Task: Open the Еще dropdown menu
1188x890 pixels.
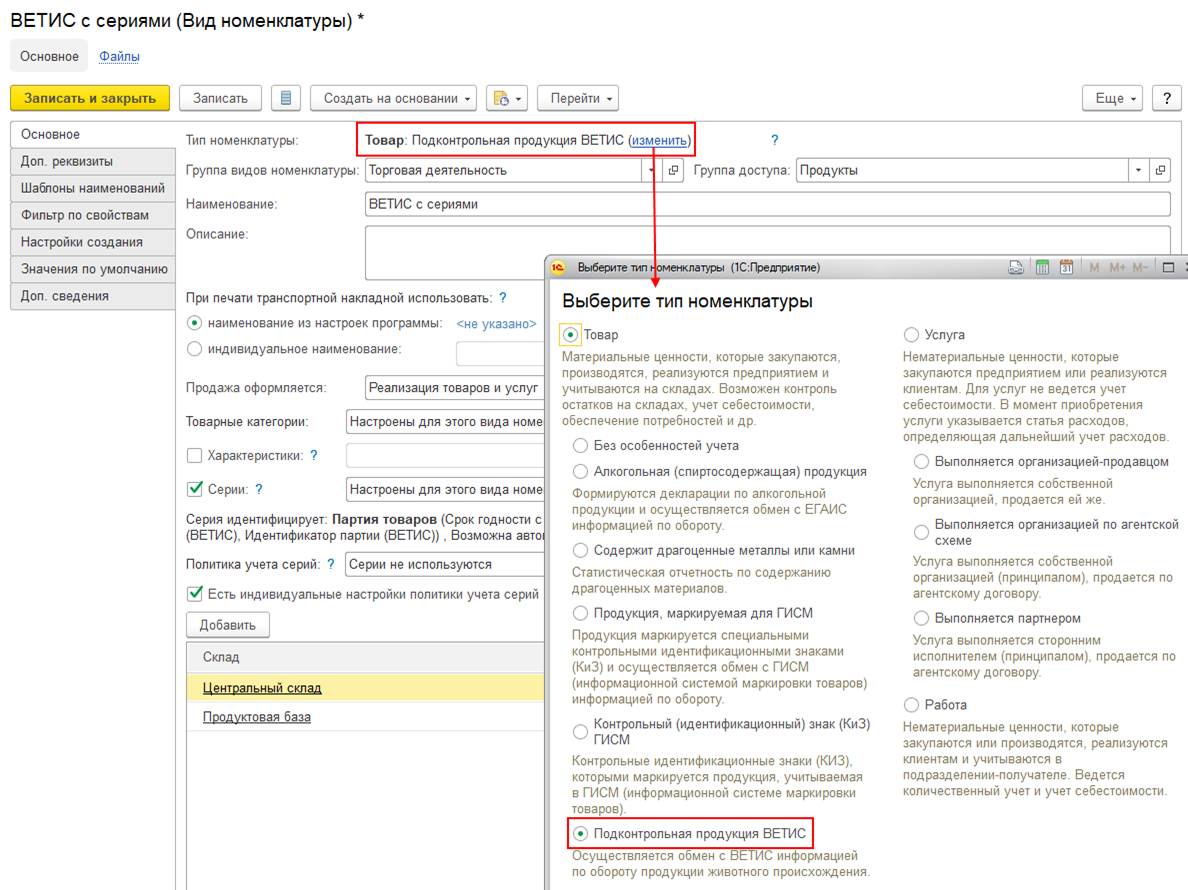Action: (1112, 98)
